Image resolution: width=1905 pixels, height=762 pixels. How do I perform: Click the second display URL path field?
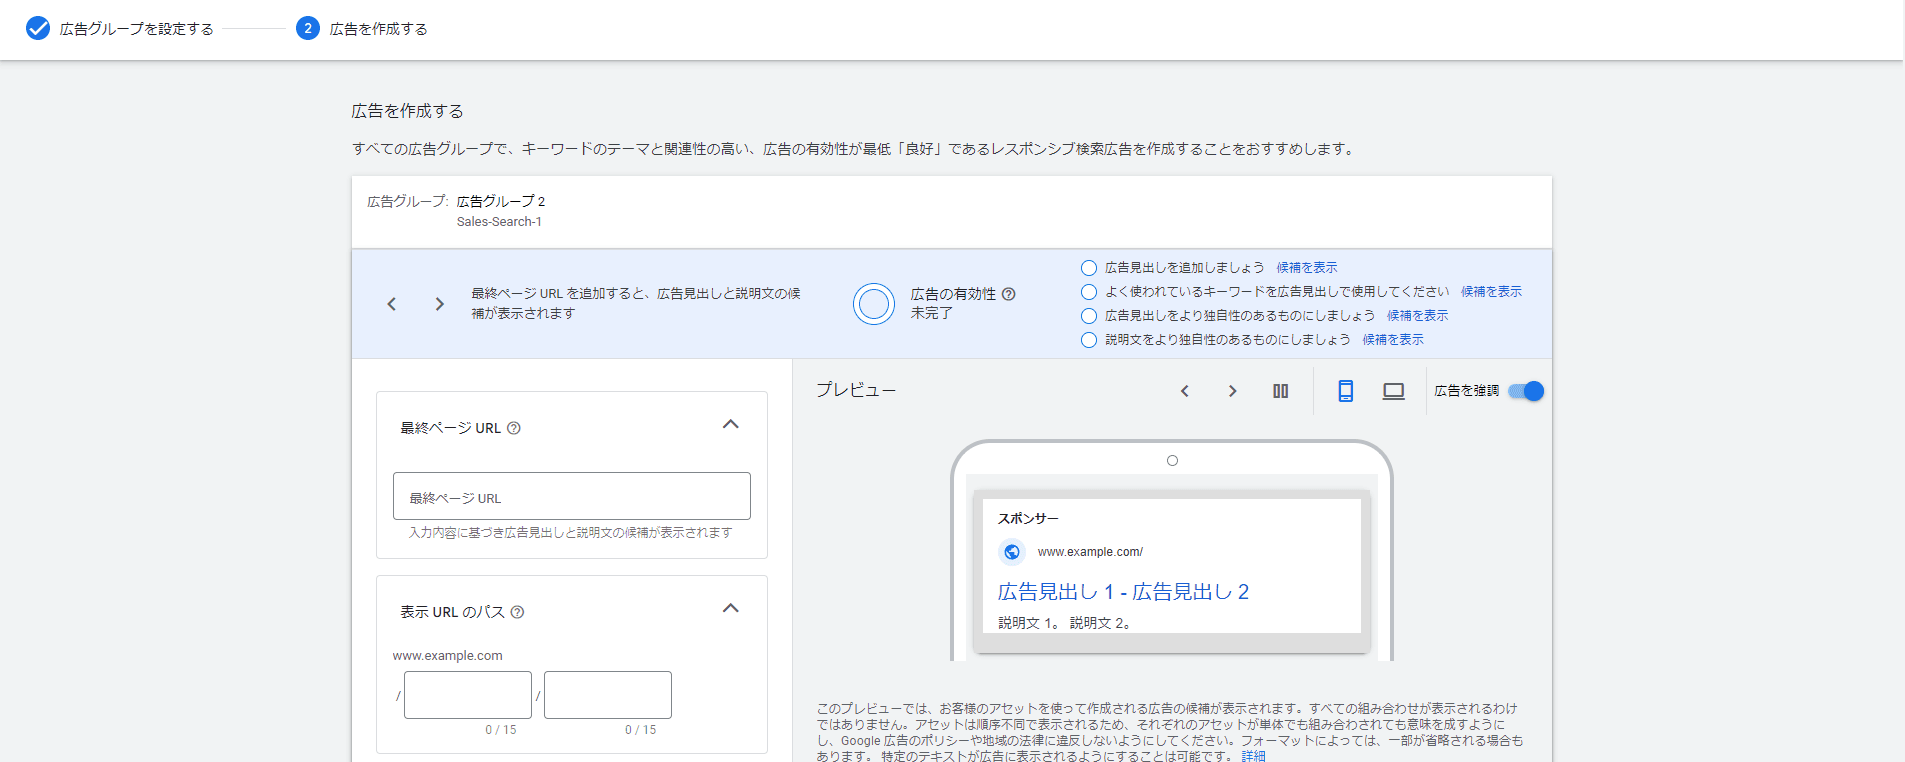(x=608, y=695)
